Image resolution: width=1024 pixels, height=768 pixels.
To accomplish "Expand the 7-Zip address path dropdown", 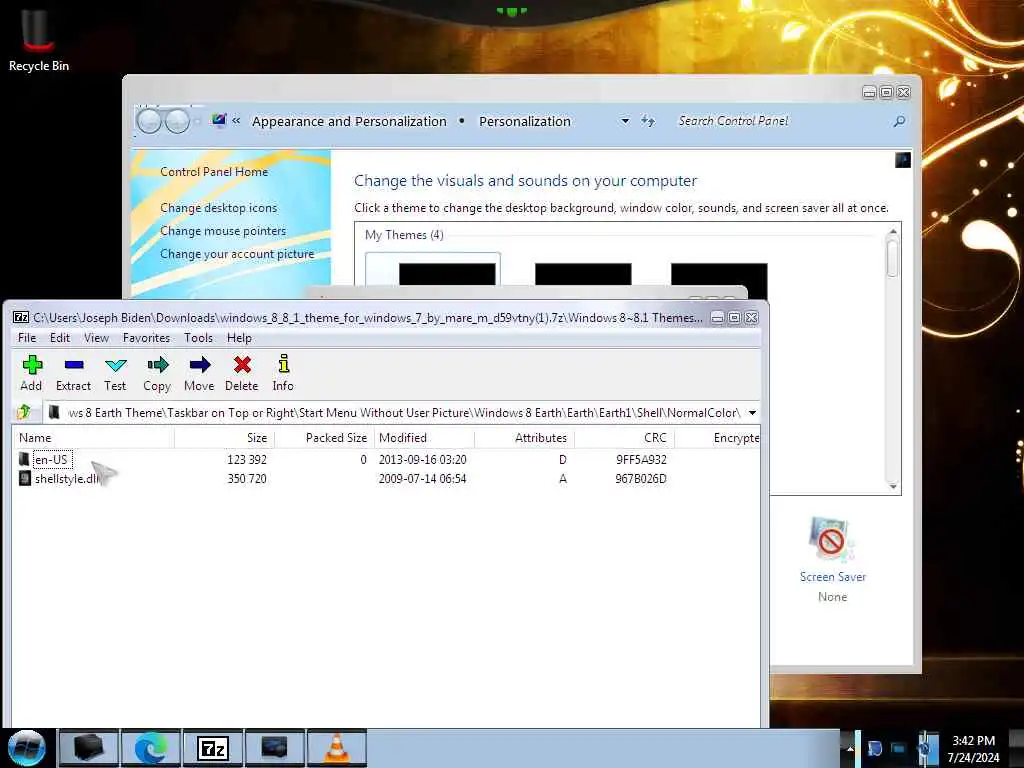I will click(x=752, y=413).
